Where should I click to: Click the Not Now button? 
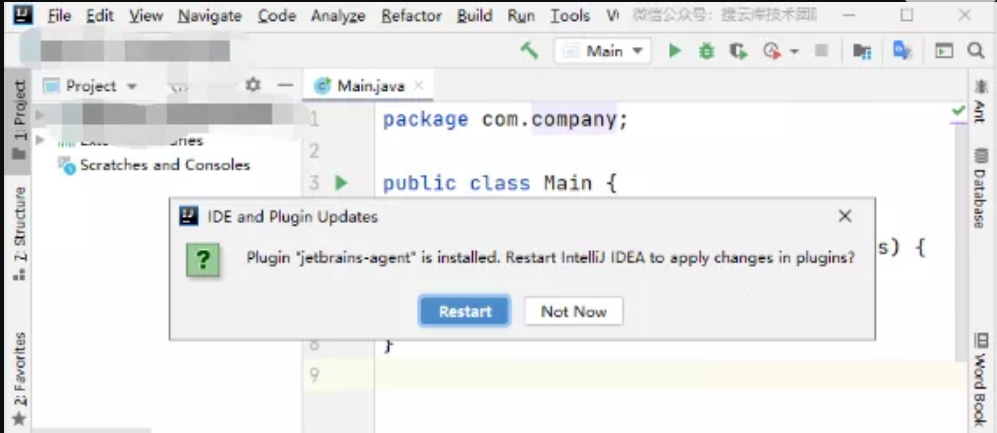pyautogui.click(x=573, y=311)
